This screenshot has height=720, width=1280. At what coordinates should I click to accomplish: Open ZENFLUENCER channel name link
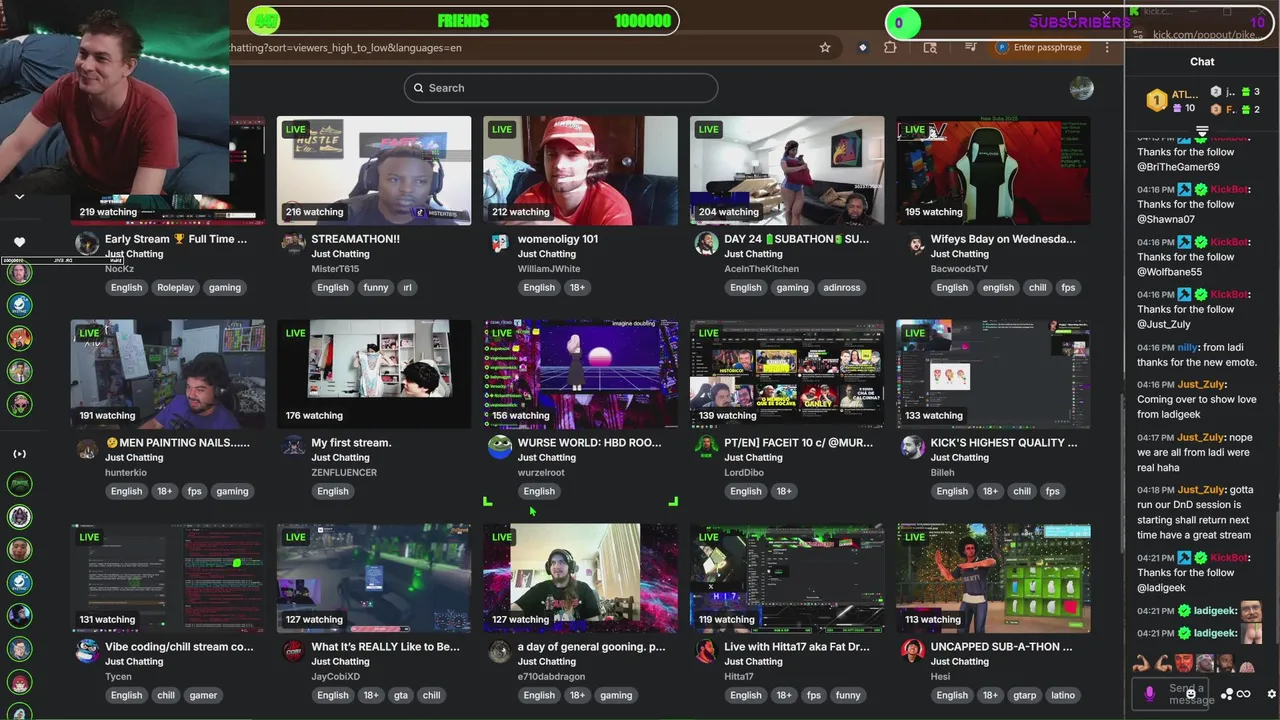pos(344,472)
